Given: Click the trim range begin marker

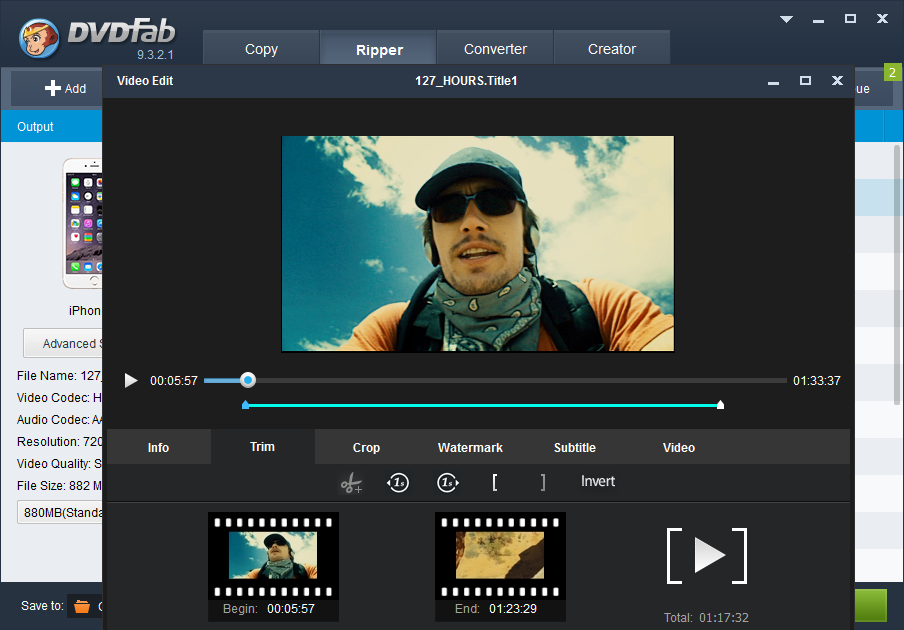Looking at the screenshot, I should 246,405.
